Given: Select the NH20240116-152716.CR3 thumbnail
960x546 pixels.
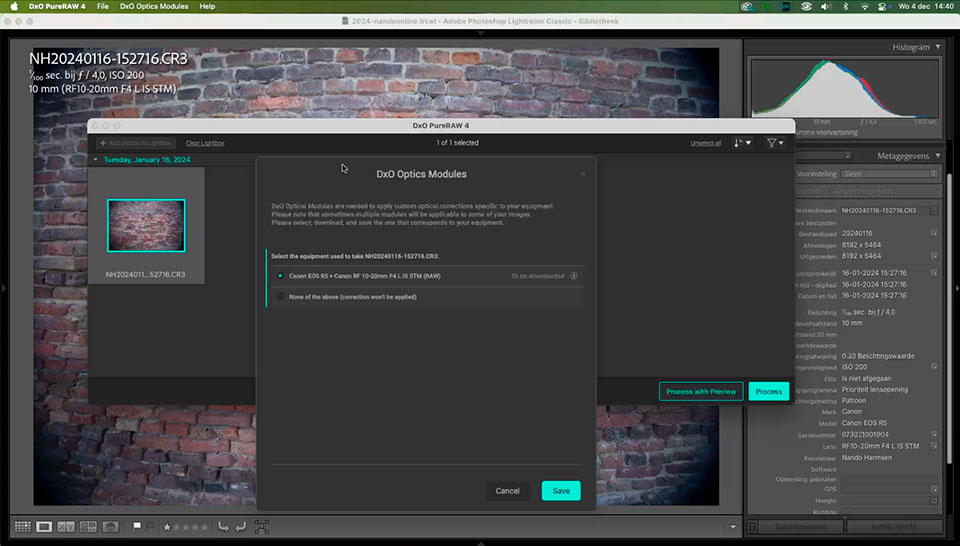Looking at the screenshot, I should (x=146, y=225).
